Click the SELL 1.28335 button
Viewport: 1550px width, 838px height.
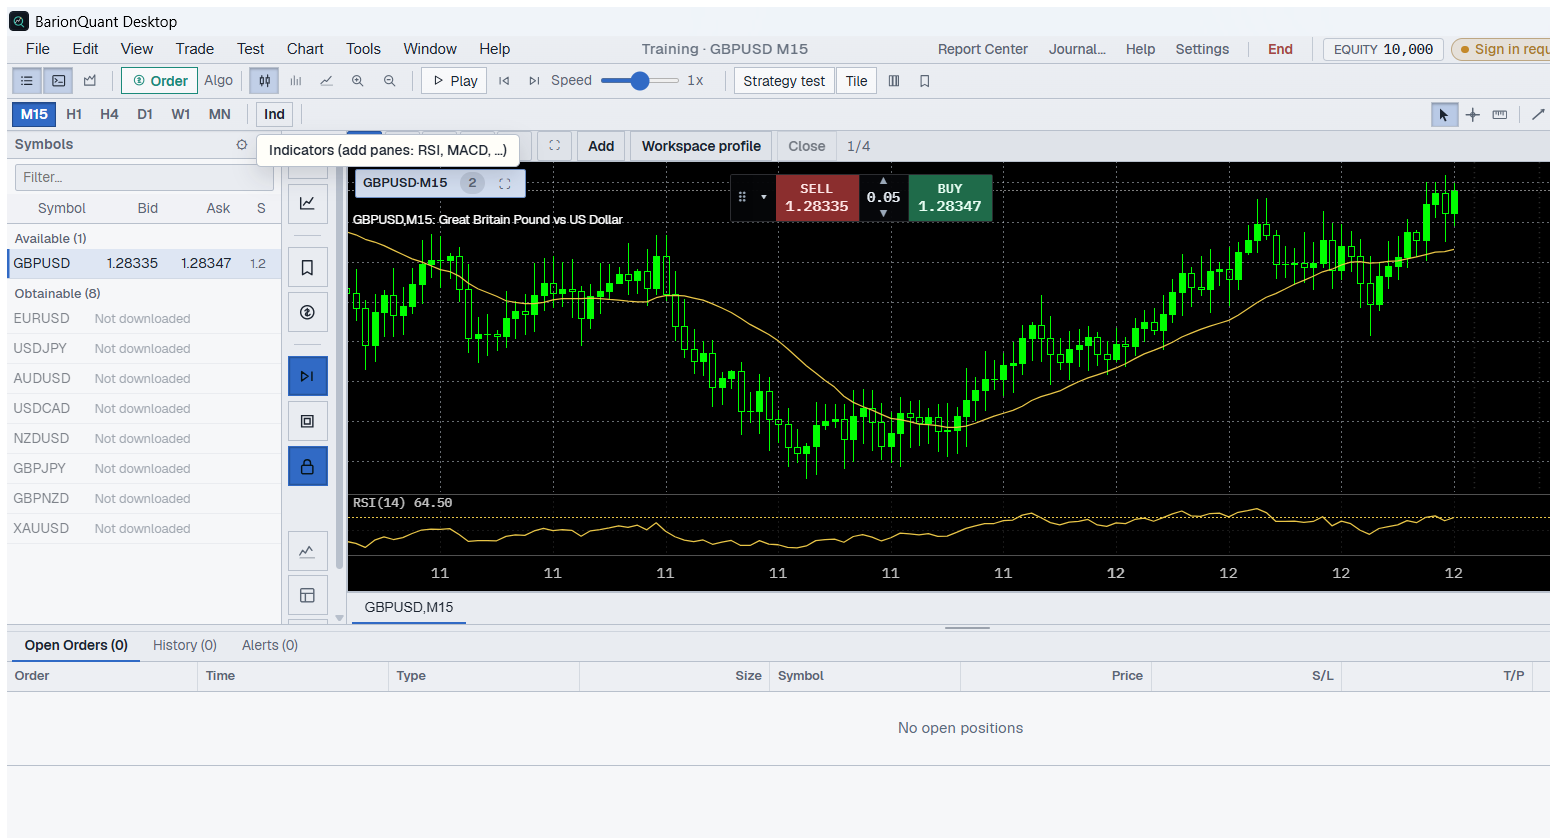coord(817,198)
